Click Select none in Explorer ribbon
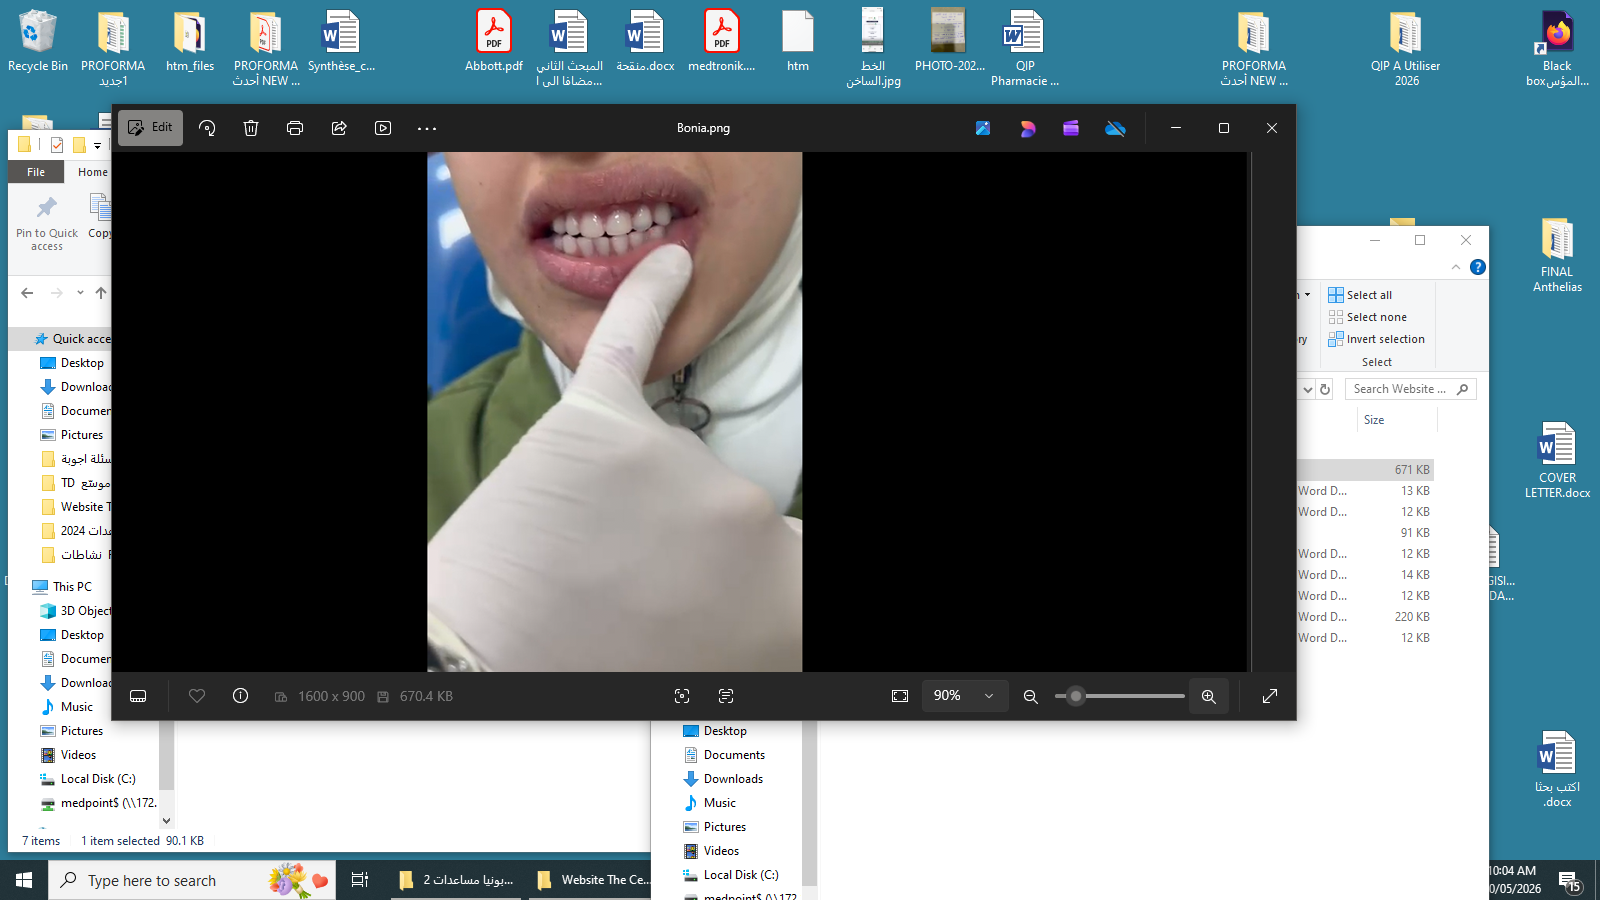Screen dimensions: 1600x900 [x=1367, y=317]
